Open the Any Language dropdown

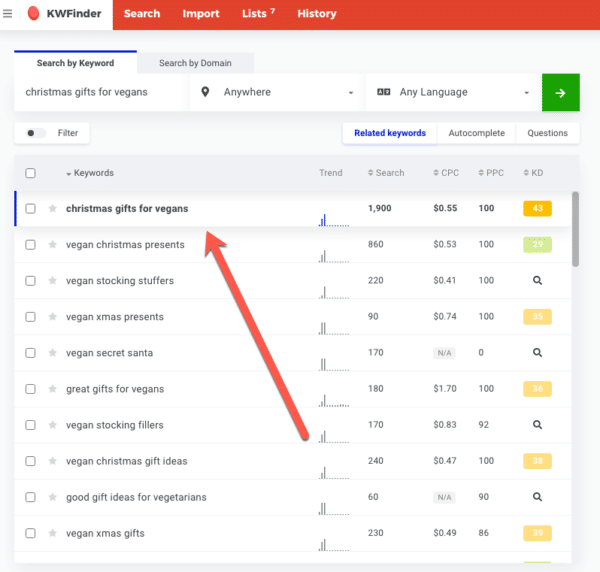[453, 92]
